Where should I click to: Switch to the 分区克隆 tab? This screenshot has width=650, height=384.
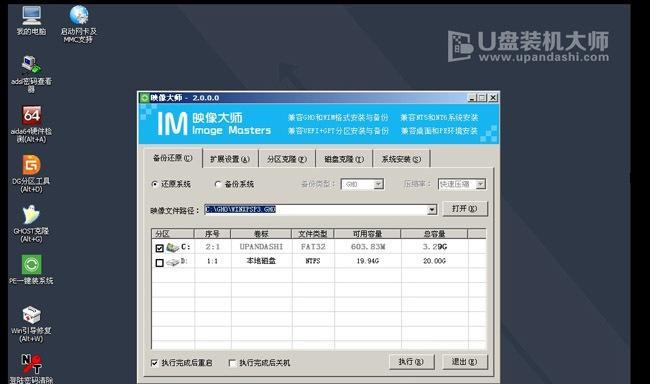(x=287, y=159)
